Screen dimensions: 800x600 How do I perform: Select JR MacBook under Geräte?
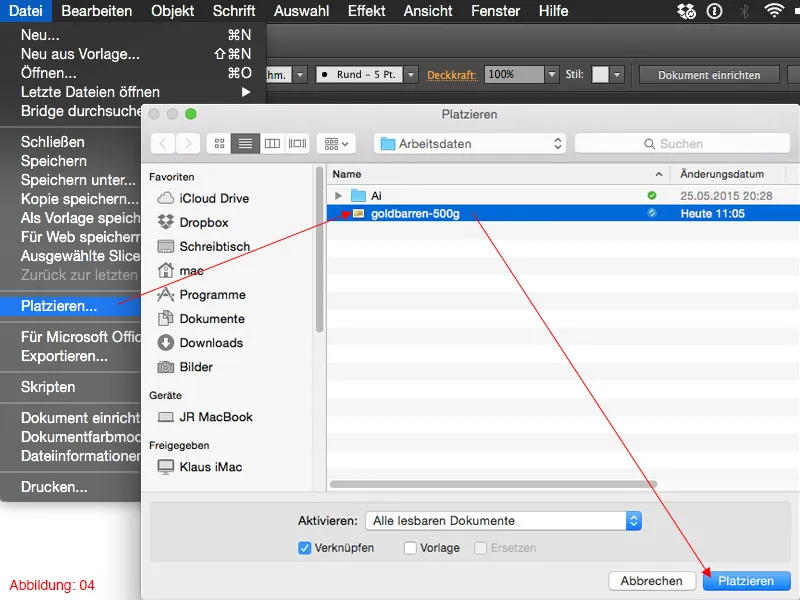[205, 417]
